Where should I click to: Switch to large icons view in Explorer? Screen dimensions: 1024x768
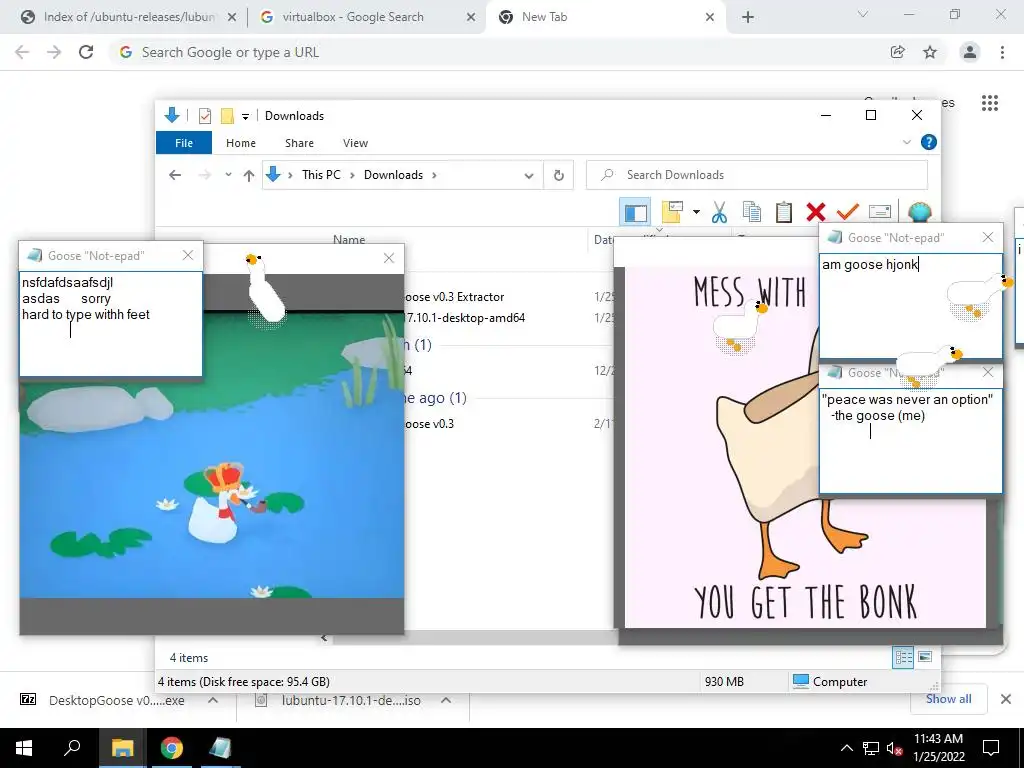[925, 657]
